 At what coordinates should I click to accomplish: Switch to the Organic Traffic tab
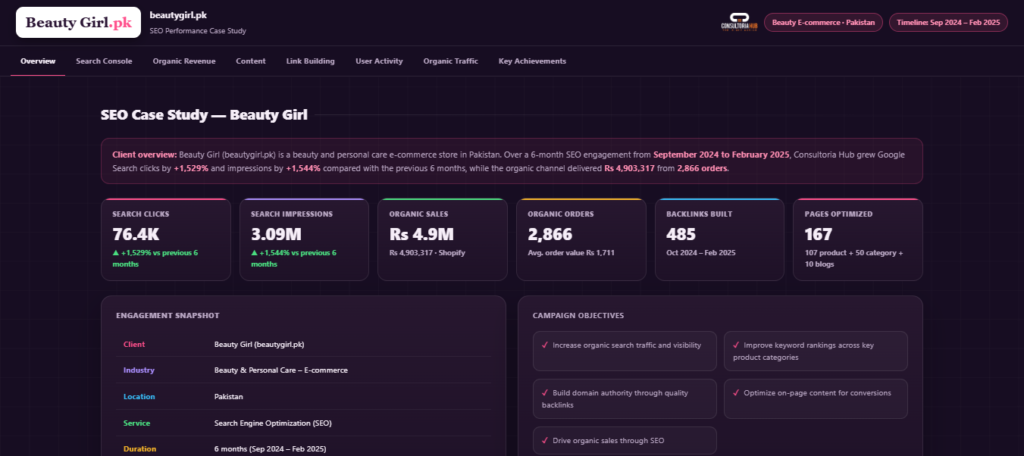coord(451,61)
